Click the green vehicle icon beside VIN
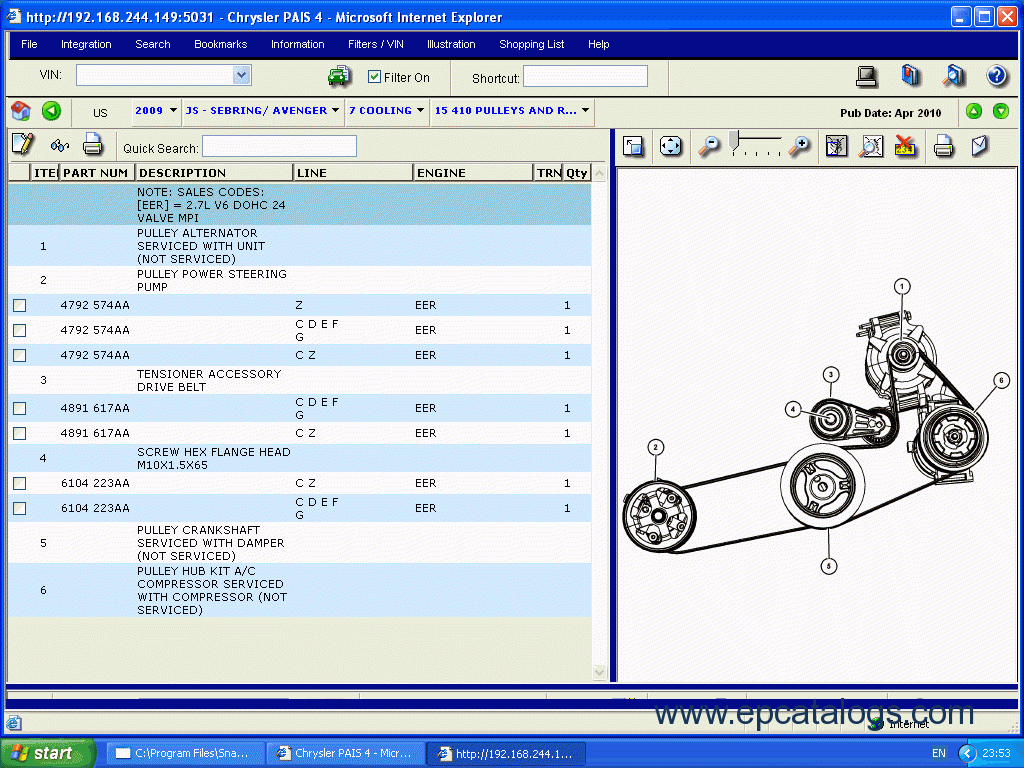The image size is (1024, 768). [339, 76]
